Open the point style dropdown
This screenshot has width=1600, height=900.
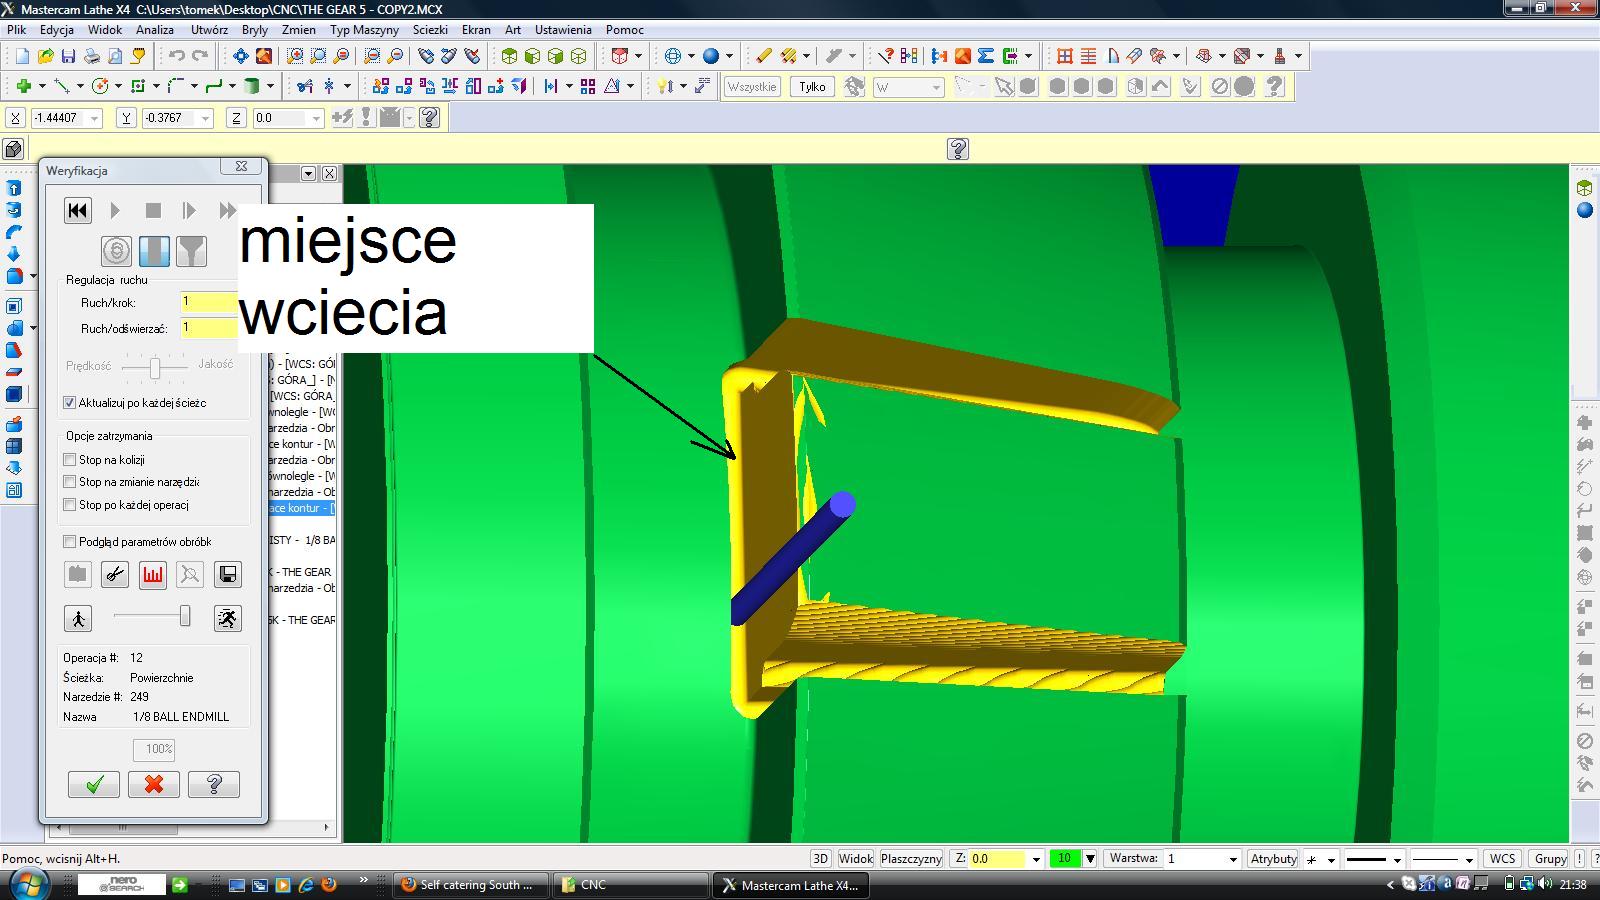pyautogui.click(x=1331, y=859)
